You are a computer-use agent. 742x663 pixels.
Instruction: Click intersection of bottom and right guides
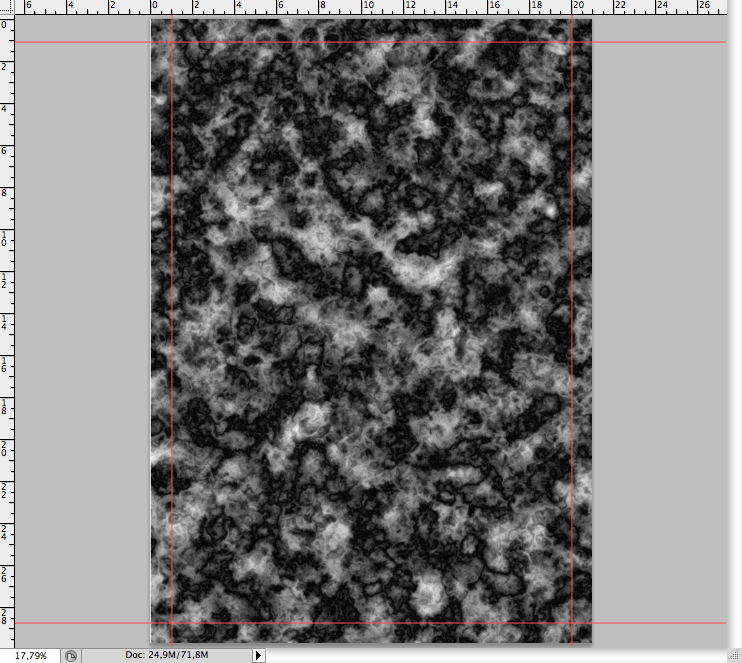572,623
